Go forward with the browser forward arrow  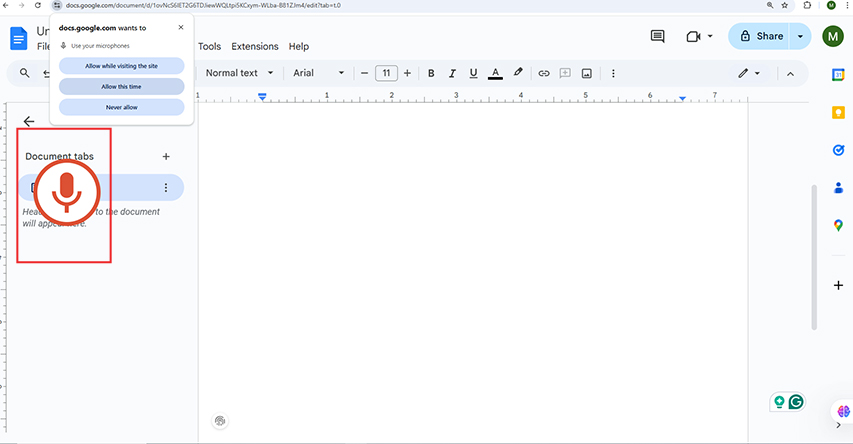pyautogui.click(x=21, y=5)
